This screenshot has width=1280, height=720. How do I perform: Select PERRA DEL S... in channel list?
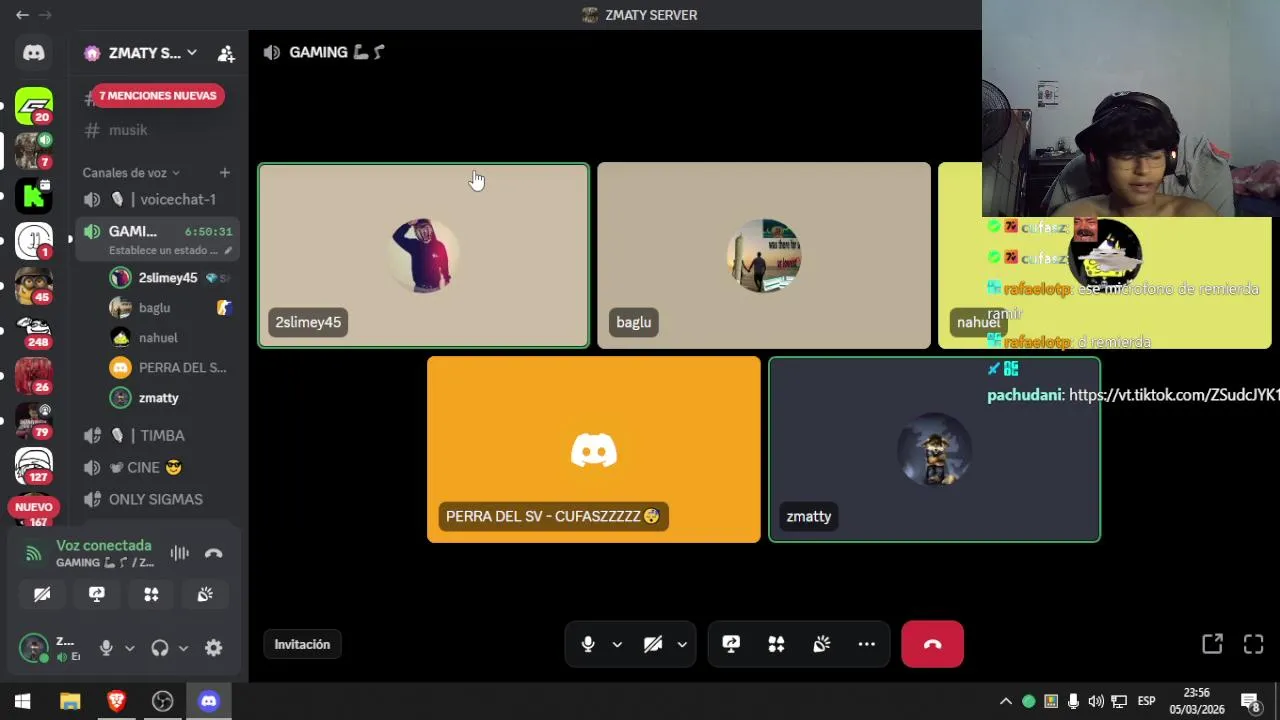click(x=170, y=367)
